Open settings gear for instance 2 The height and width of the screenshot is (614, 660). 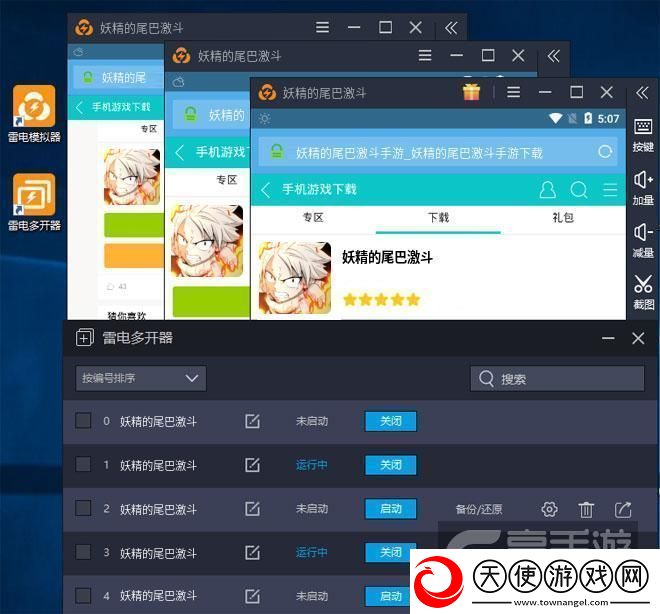pos(549,509)
